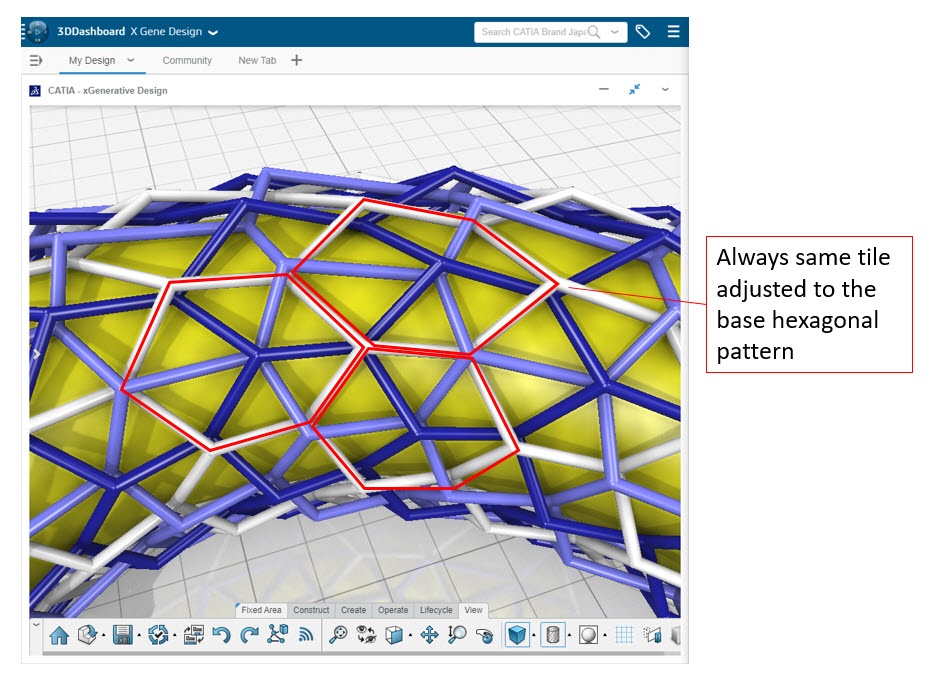Toggle the sphere ambience material mode
941x685 pixels.
[x=588, y=635]
